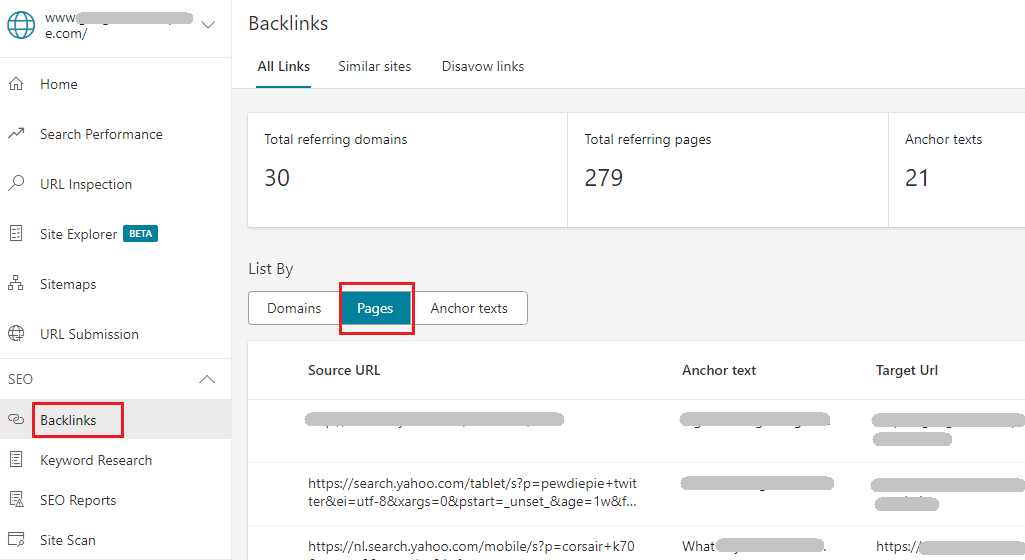Select the All Links tab

283,66
